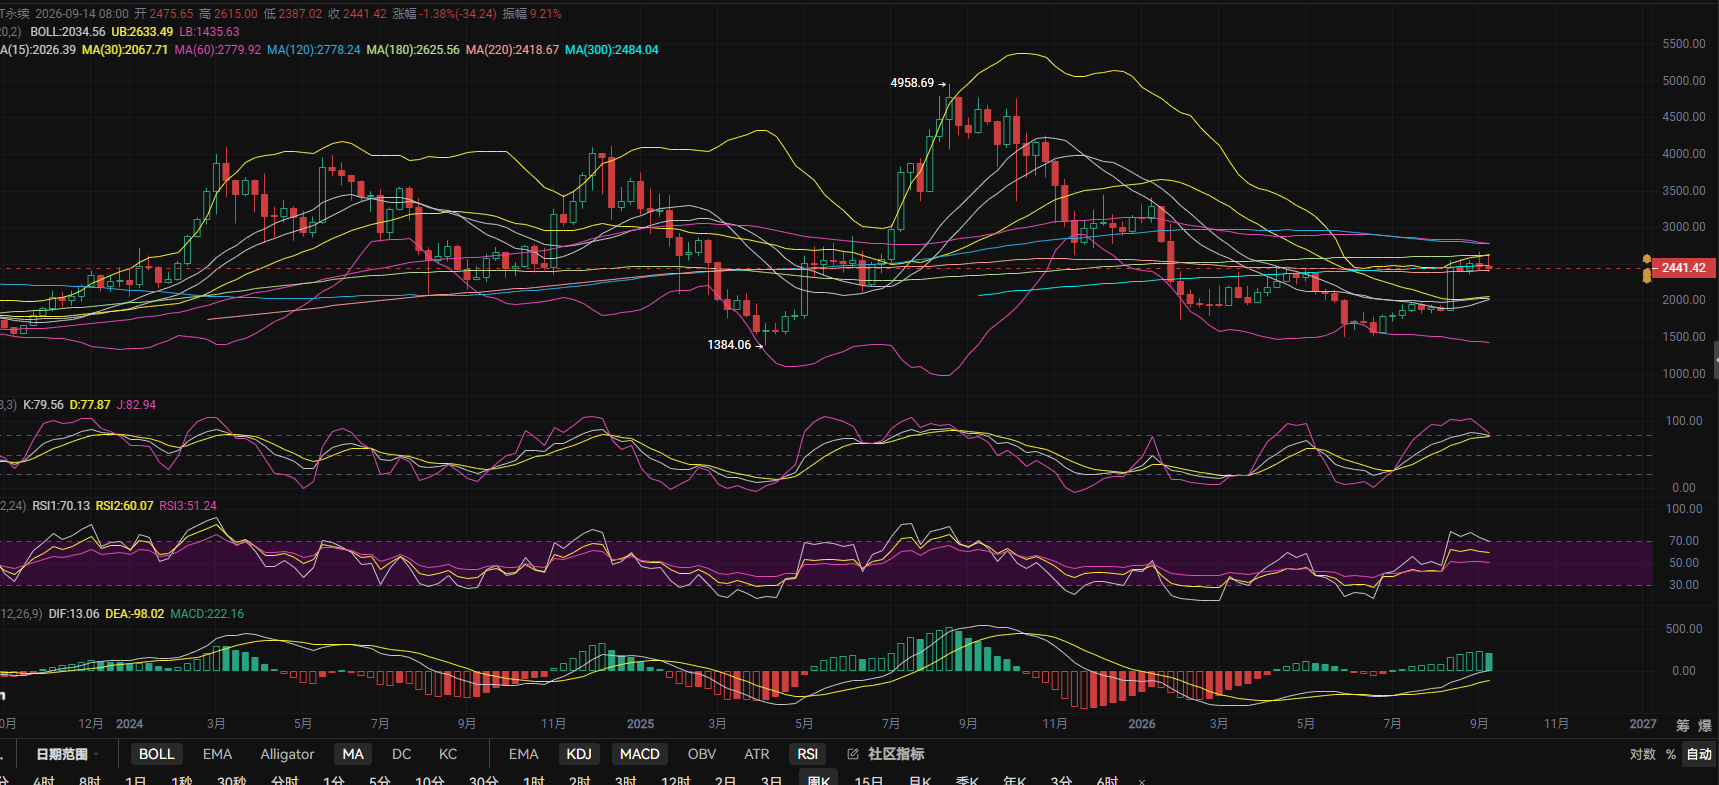Switch price scale to % percentage

(1671, 754)
